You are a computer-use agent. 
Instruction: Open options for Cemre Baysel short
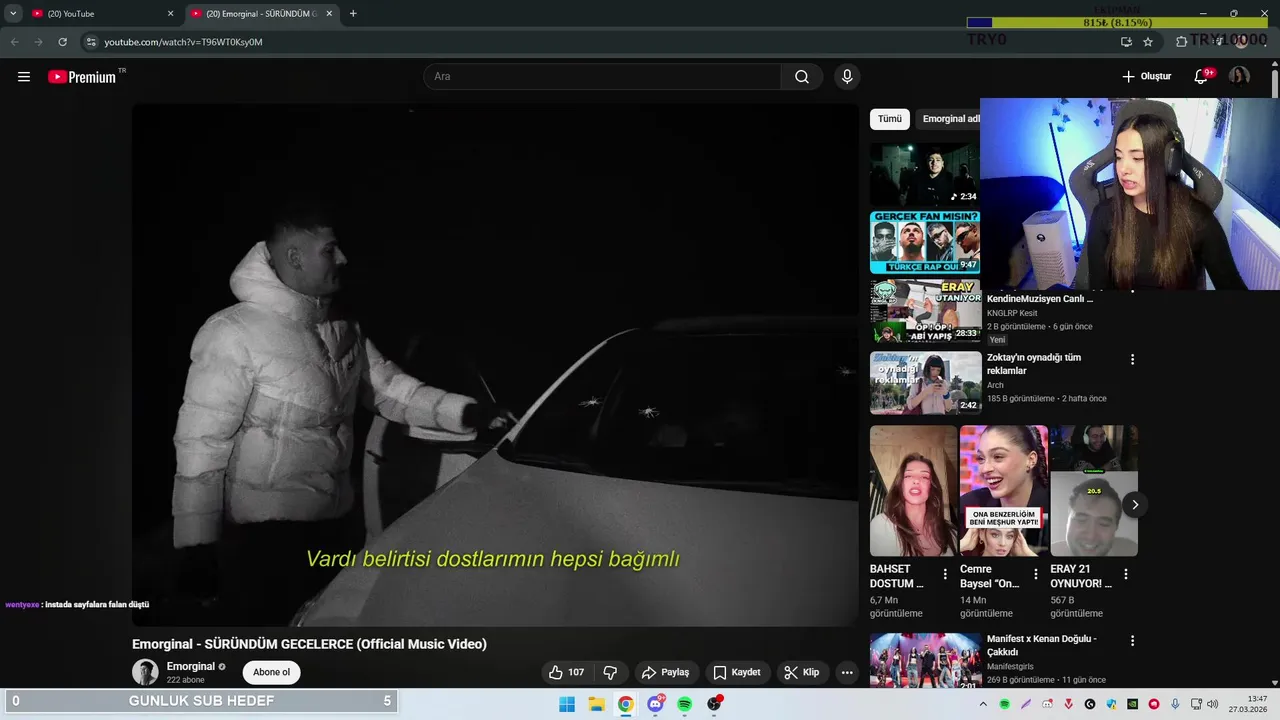(x=1035, y=575)
